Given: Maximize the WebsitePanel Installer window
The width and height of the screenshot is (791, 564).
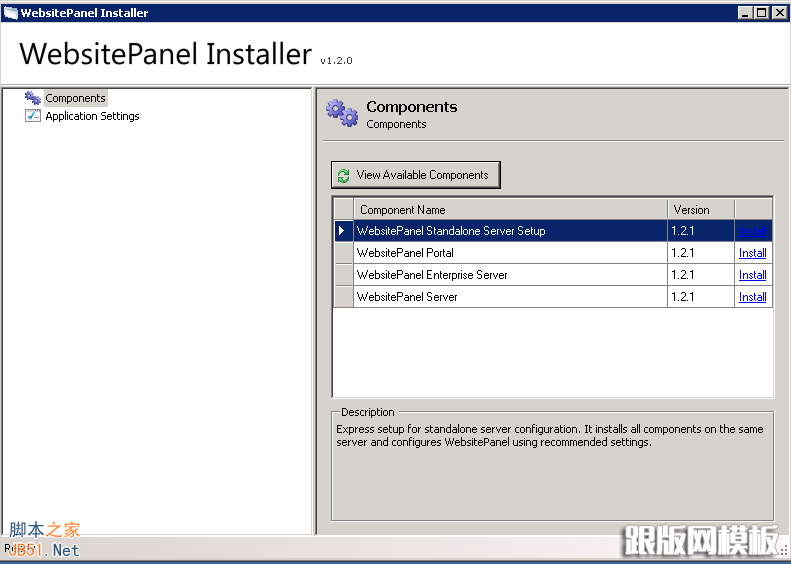Looking at the screenshot, I should 762,13.
